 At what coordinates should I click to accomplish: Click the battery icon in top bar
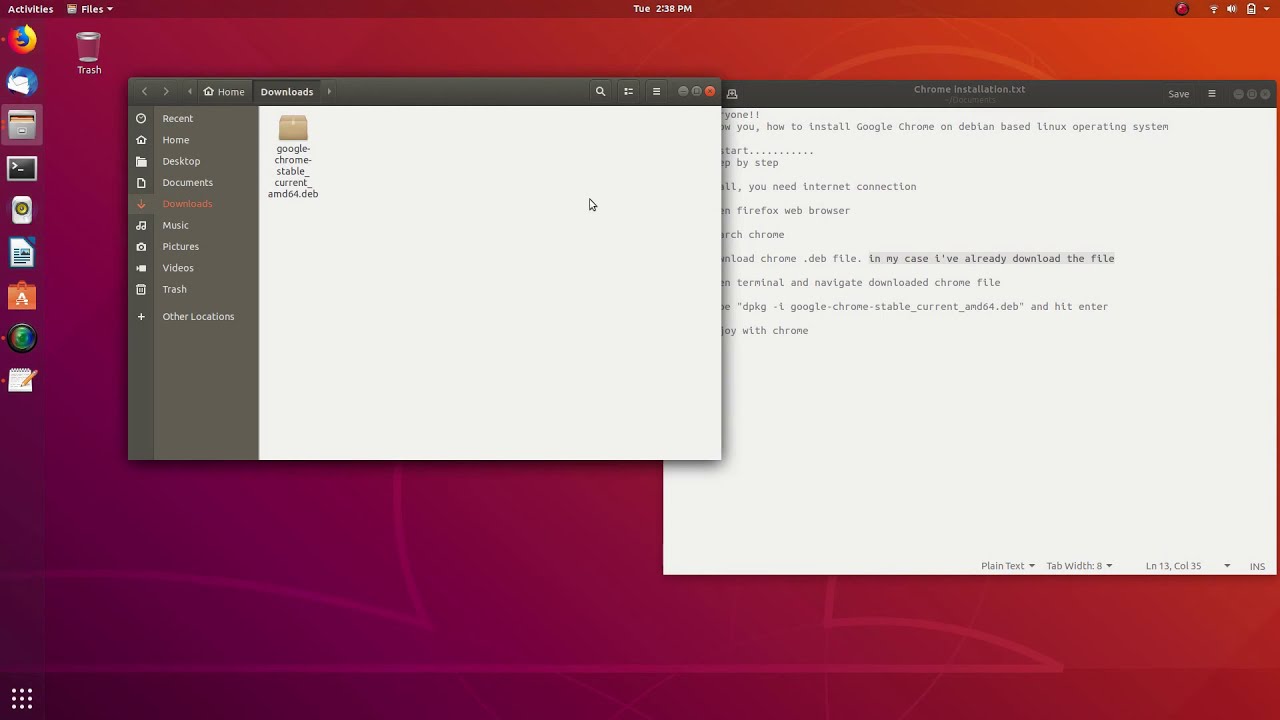1251,9
